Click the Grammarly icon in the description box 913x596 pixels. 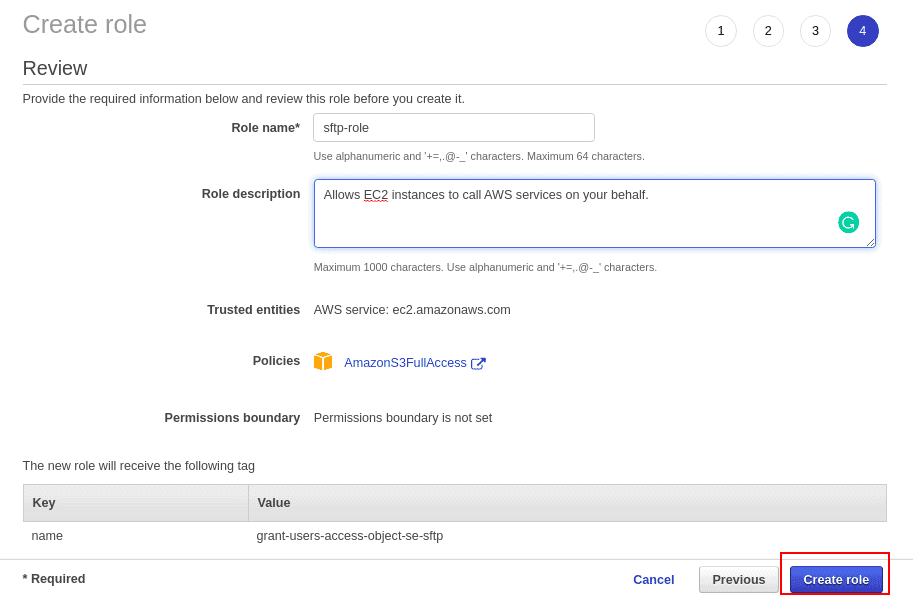[x=848, y=222]
